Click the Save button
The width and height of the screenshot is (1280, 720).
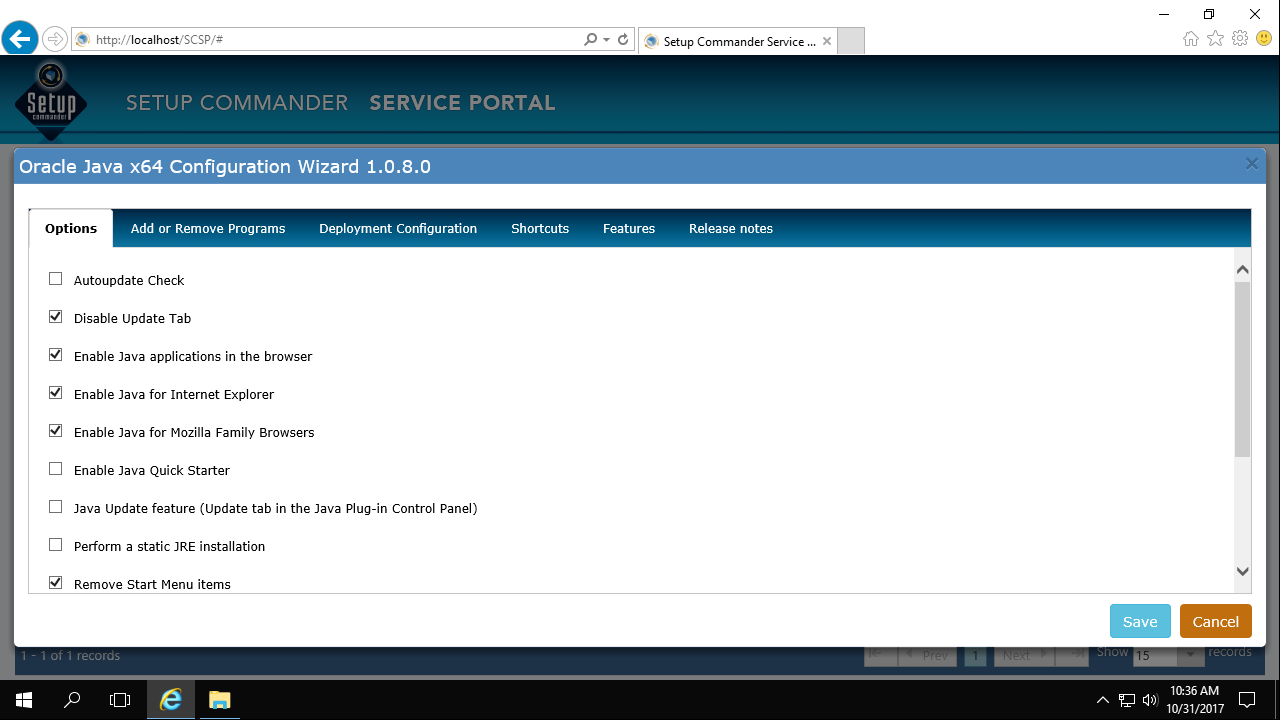pos(1140,621)
